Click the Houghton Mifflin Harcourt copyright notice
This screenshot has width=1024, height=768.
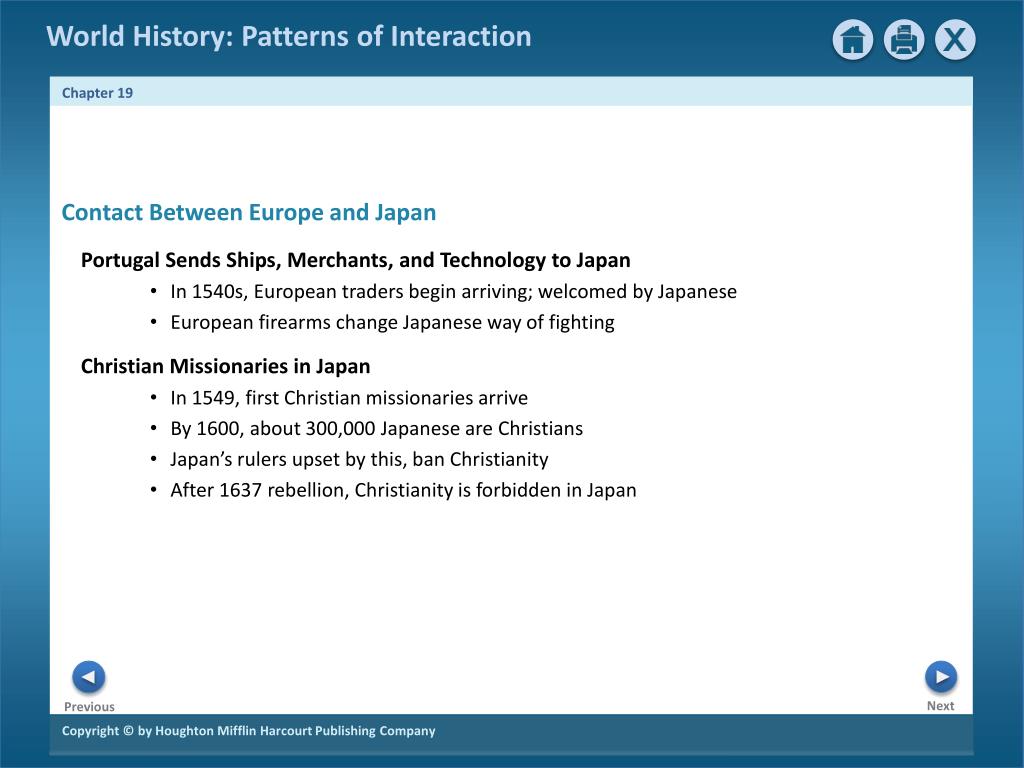click(248, 731)
